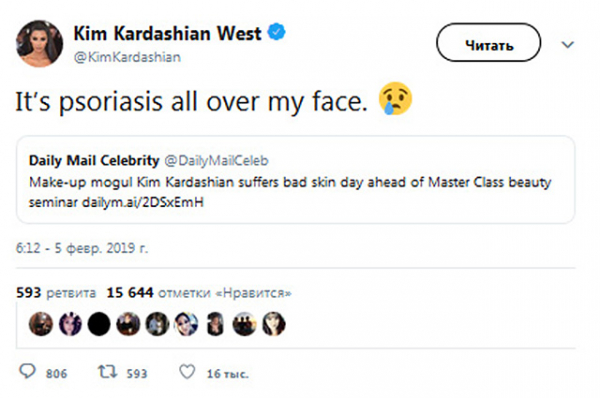Image resolution: width=600 pixels, height=398 pixels.
Task: Click the @KimKardashian handle
Action: point(127,57)
